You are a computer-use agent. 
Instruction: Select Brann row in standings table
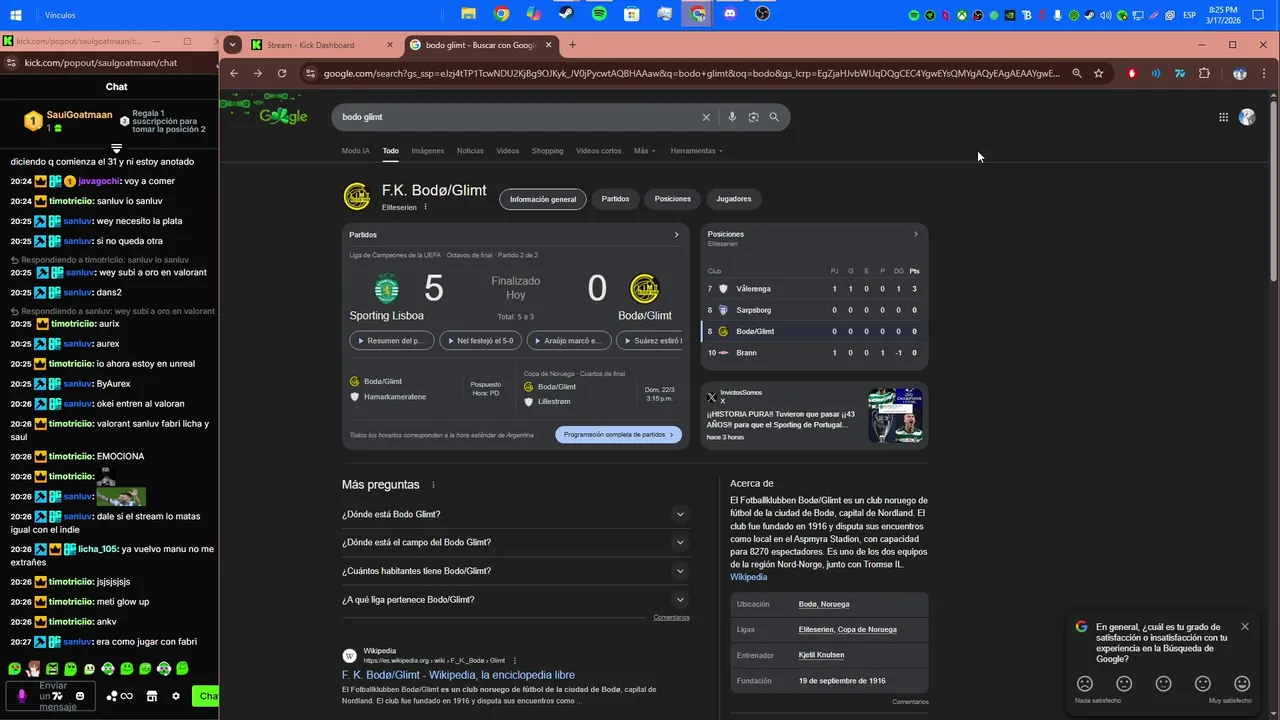point(814,353)
